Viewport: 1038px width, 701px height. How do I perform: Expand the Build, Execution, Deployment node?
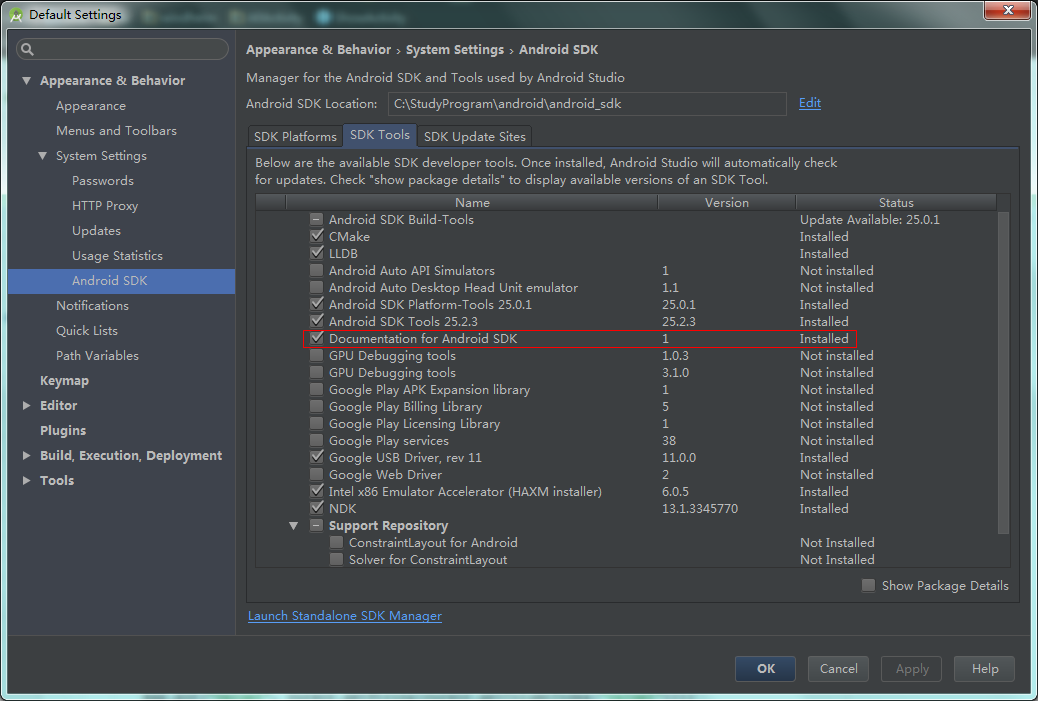click(27, 456)
